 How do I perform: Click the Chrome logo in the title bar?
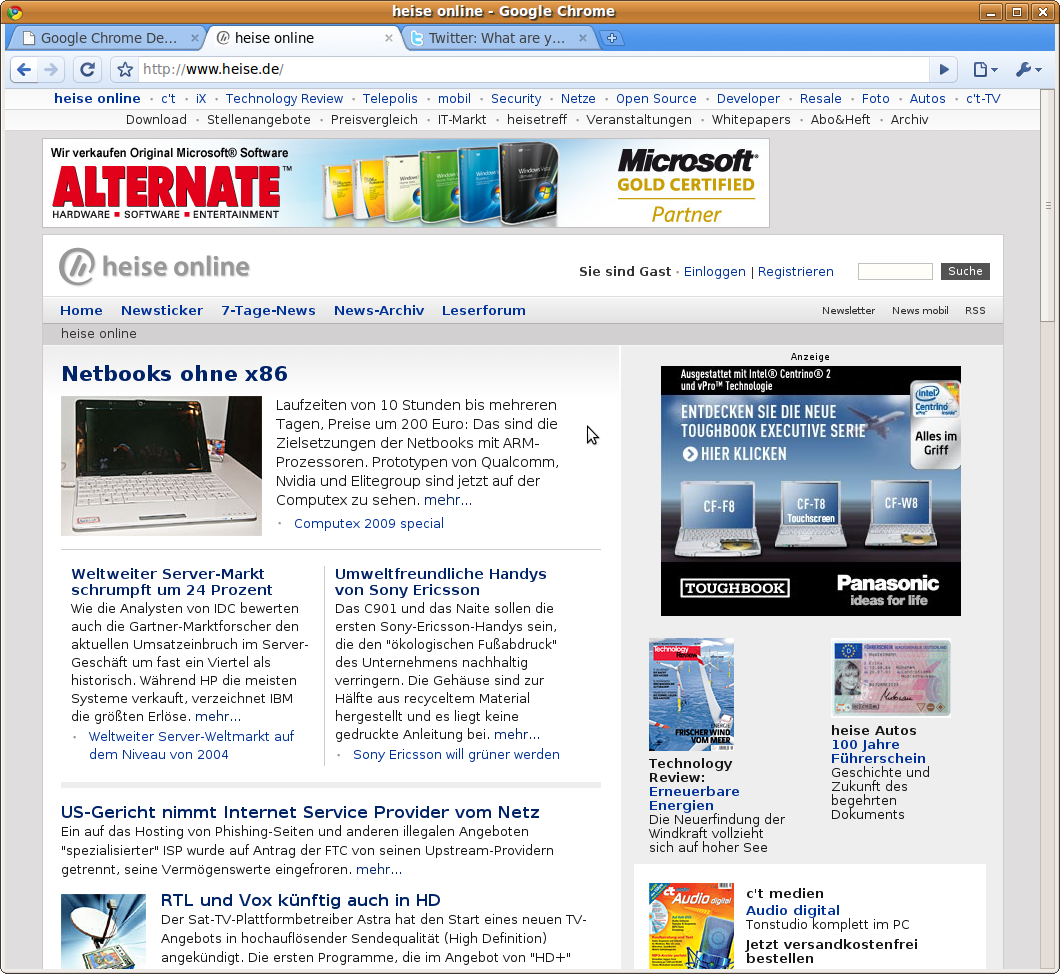pos(14,11)
